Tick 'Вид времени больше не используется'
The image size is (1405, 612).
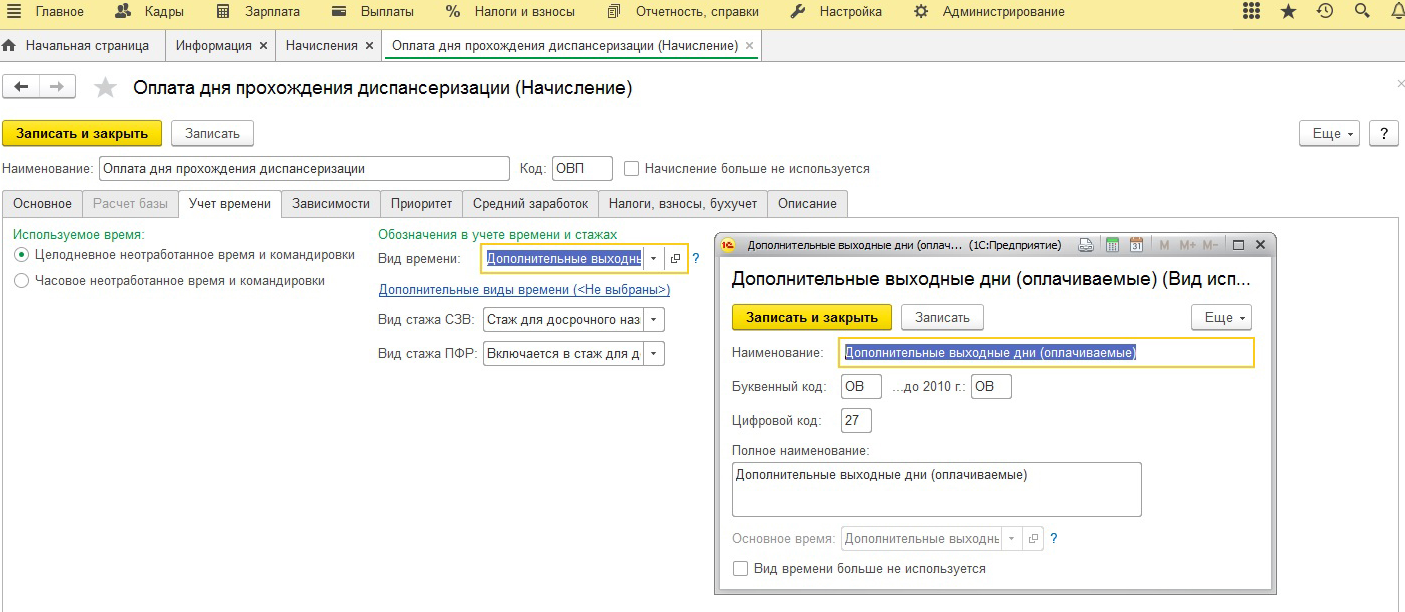click(x=740, y=568)
